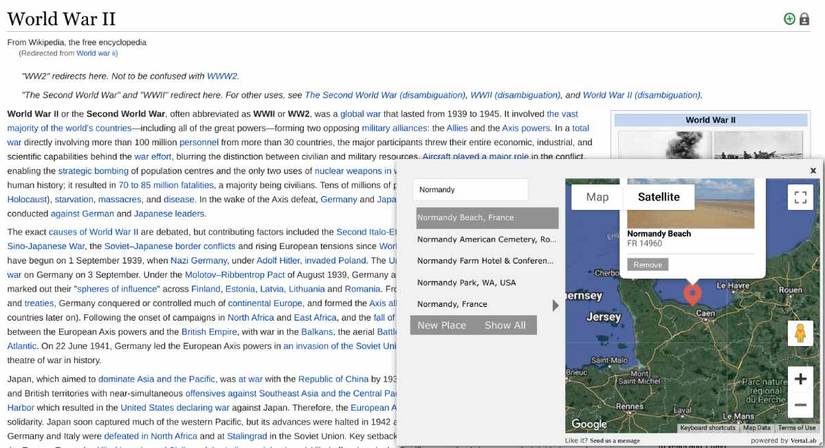
Task: Select Normandy Beach, France result
Action: coord(487,217)
